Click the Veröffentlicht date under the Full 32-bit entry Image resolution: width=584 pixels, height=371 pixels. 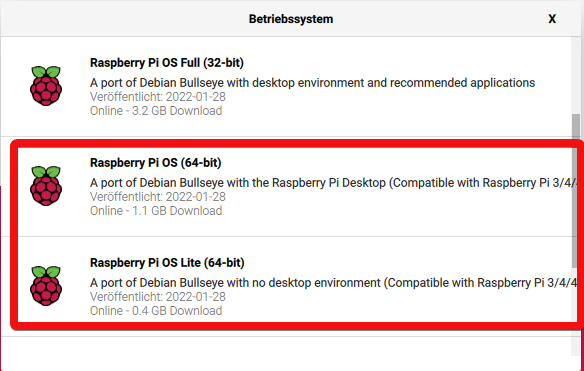coord(158,97)
